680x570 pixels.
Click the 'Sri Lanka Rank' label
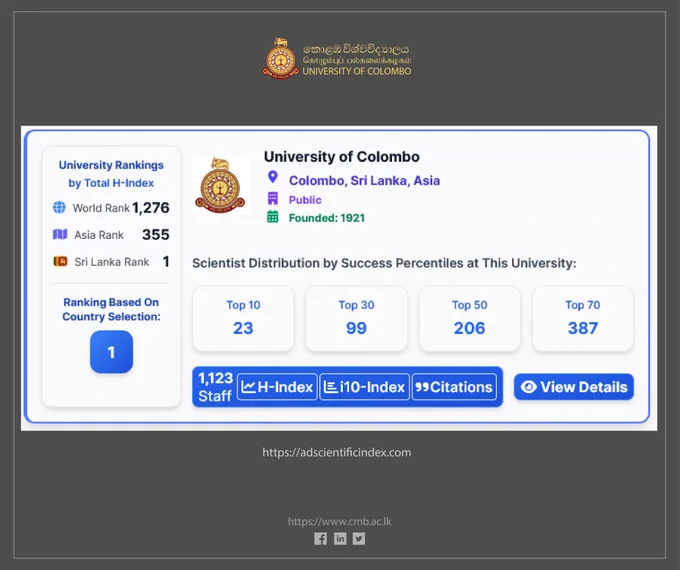tap(111, 262)
